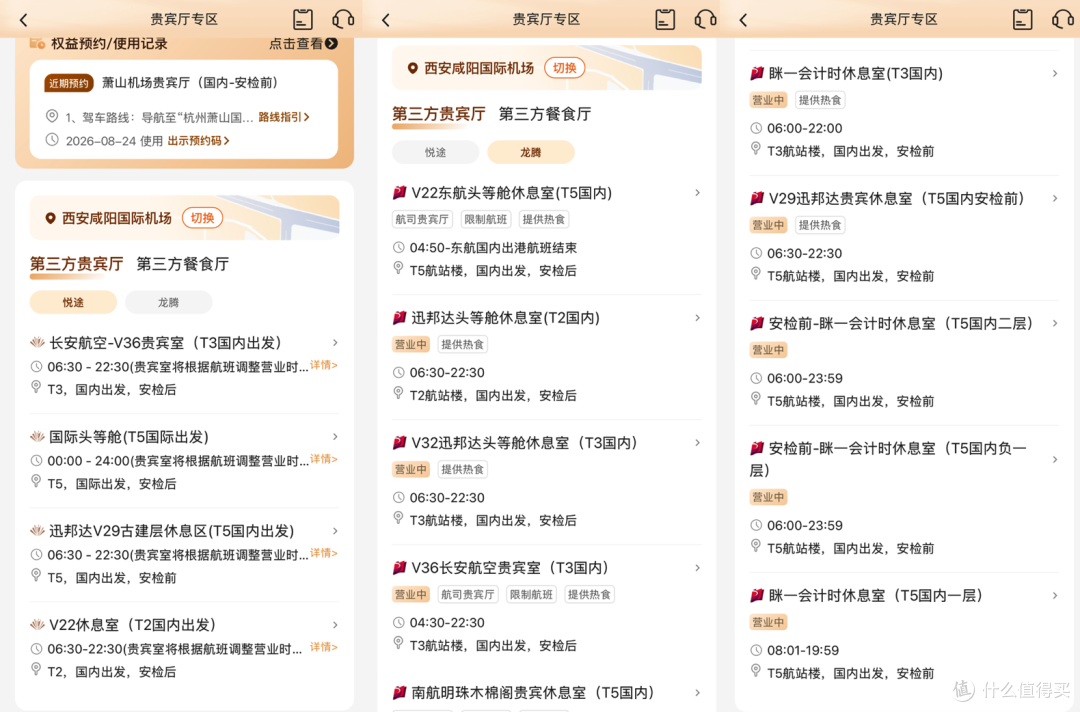Open 眯一会计时休息室（T5国内一层） chevron
Viewport: 1080px width, 712px height.
pyautogui.click(x=1055, y=596)
